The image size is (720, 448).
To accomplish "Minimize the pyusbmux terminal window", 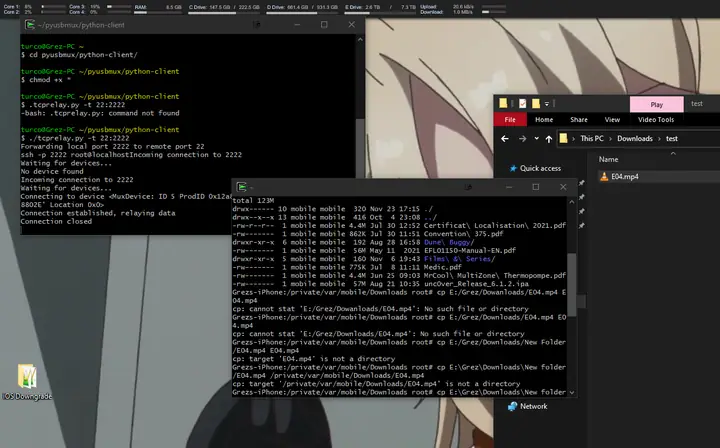I will [297, 25].
